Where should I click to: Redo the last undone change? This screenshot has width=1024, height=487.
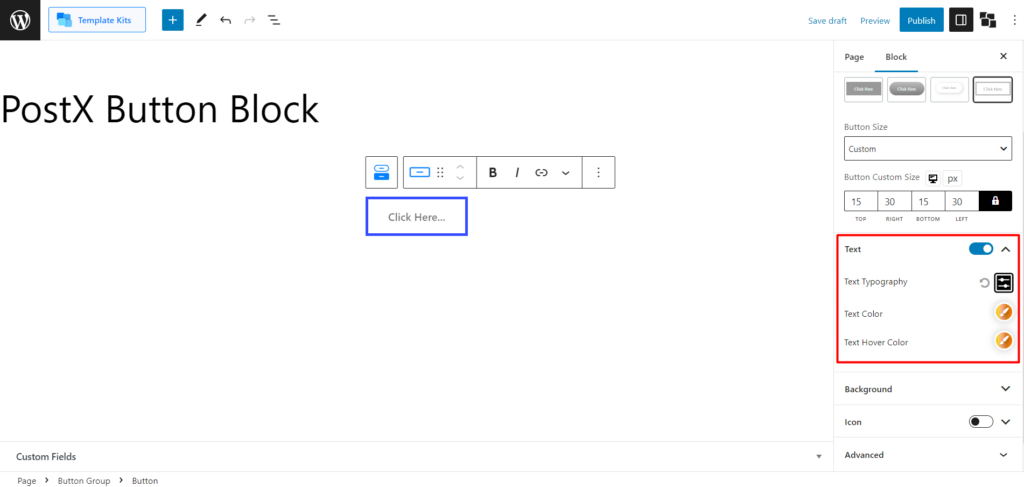tap(249, 20)
